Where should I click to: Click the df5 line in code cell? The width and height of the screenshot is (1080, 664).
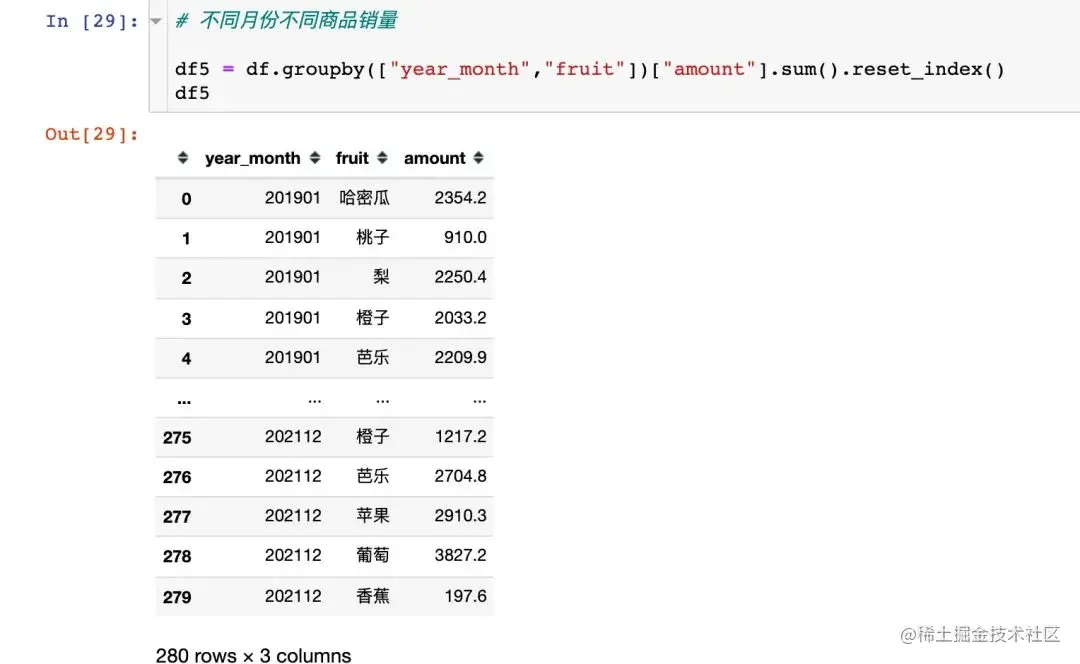click(192, 93)
